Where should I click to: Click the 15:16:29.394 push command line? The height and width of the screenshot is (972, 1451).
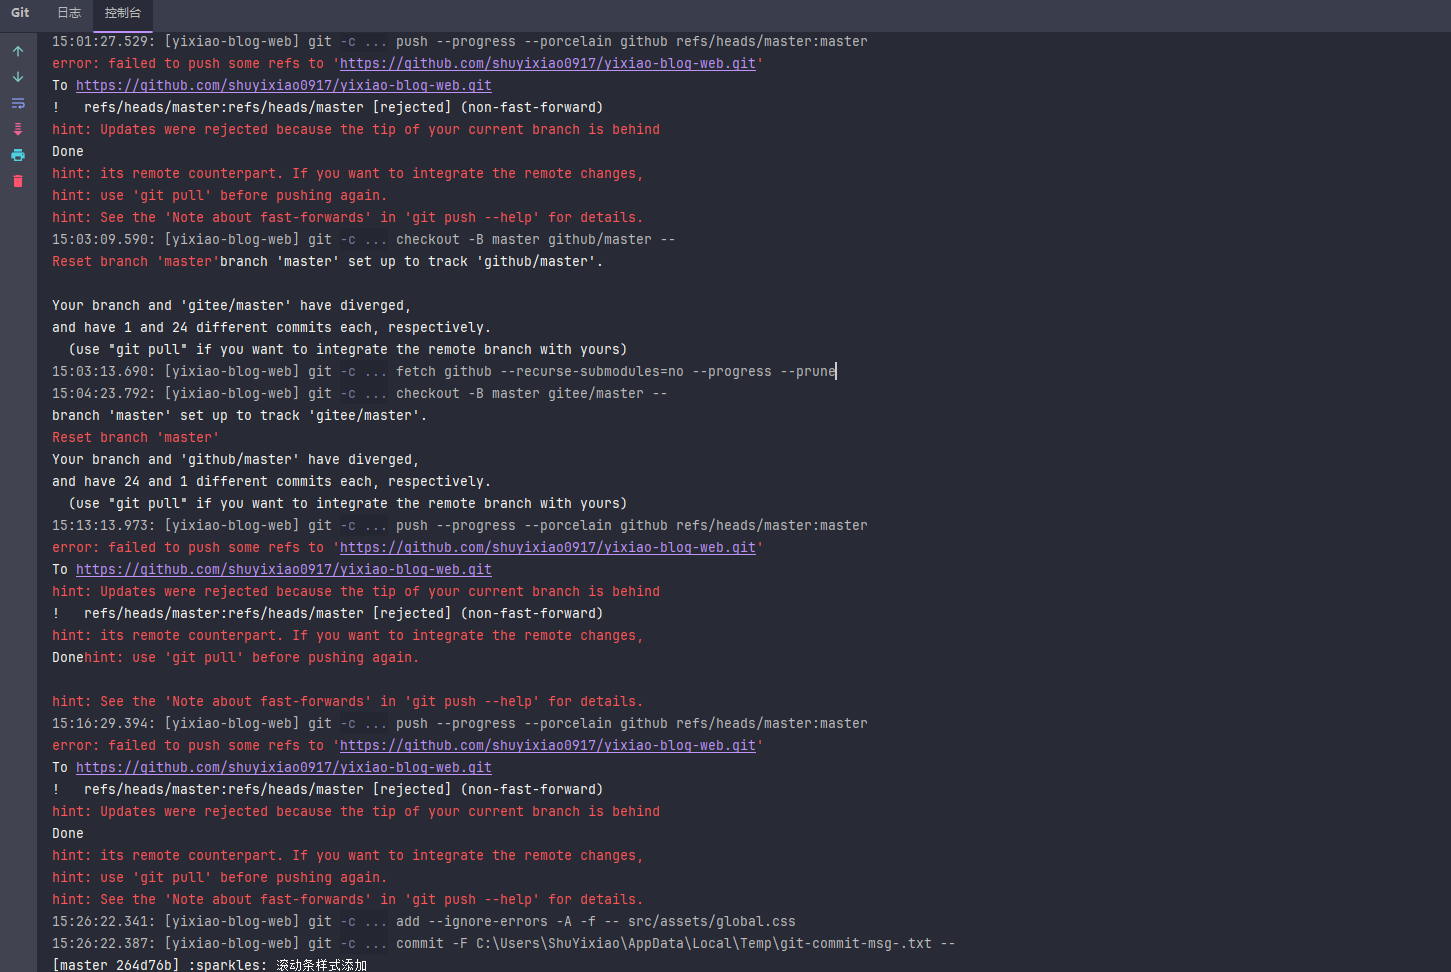[x=460, y=723]
